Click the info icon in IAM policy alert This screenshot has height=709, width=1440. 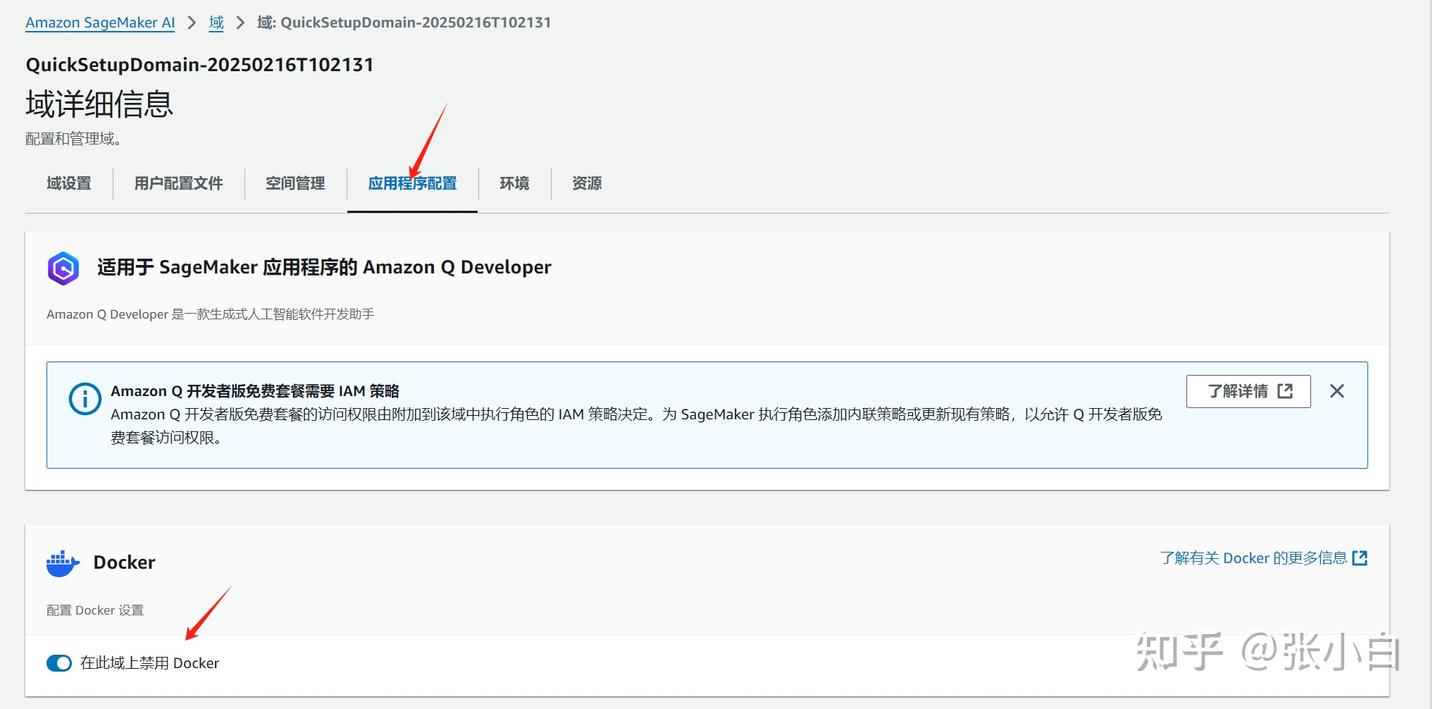click(x=85, y=398)
